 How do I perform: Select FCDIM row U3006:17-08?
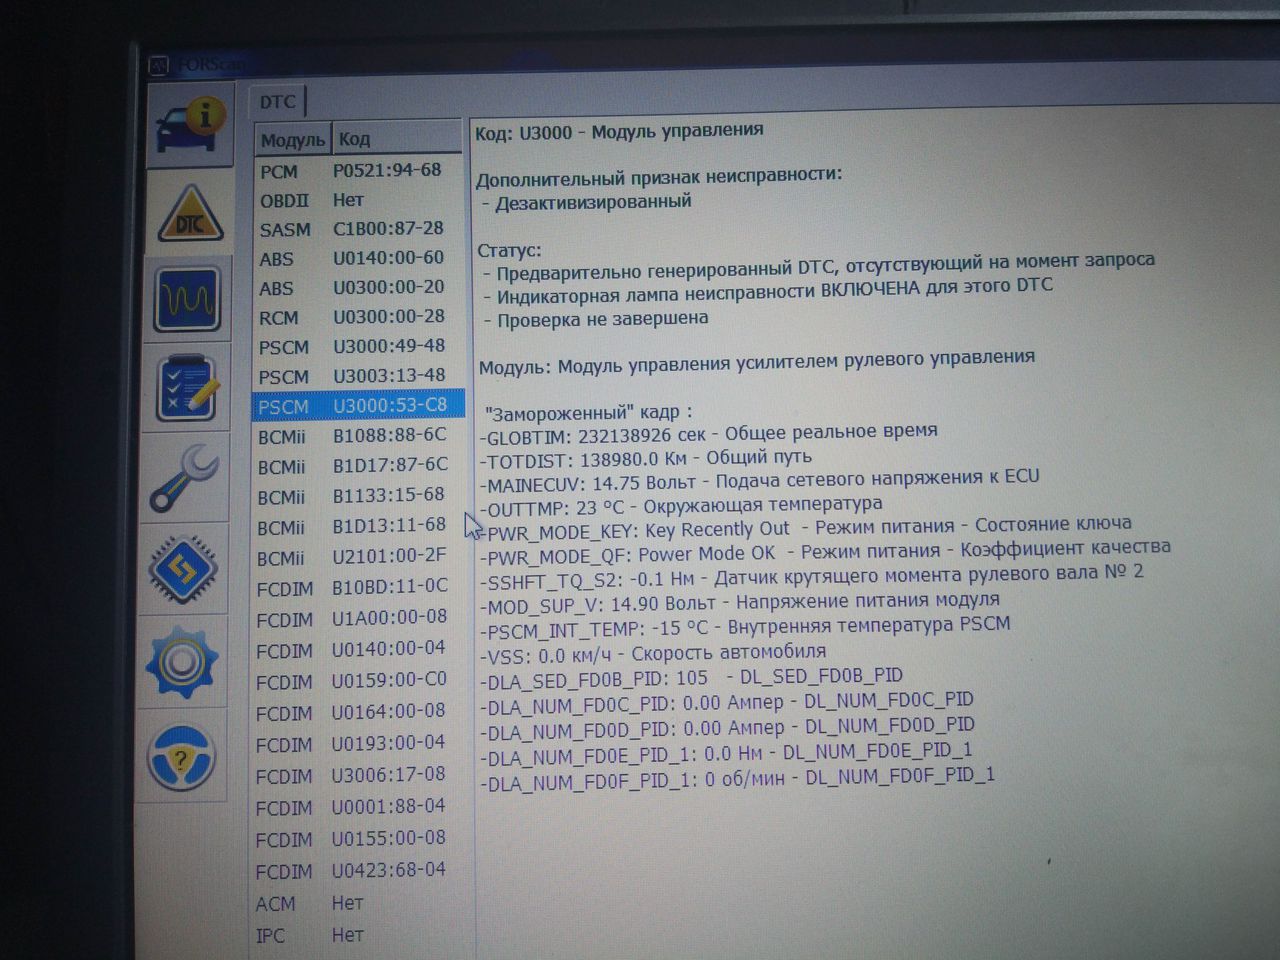tap(358, 776)
